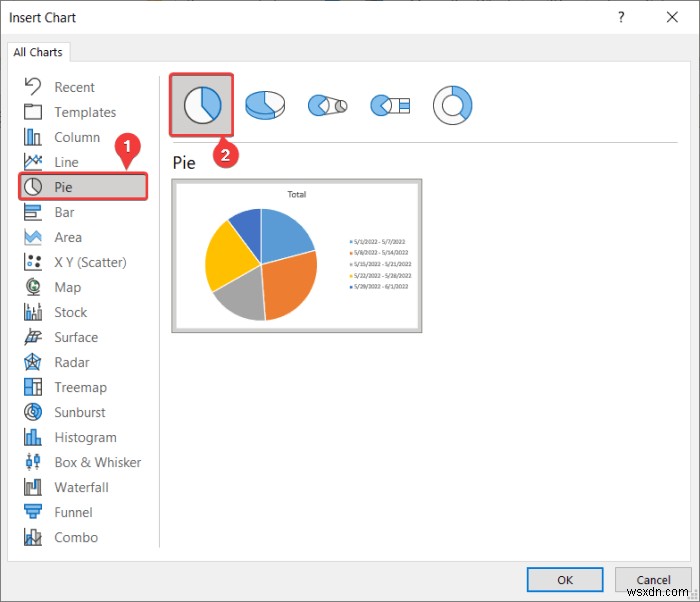Select the Map chart category
Screen dimensions: 700x602
click(67, 287)
